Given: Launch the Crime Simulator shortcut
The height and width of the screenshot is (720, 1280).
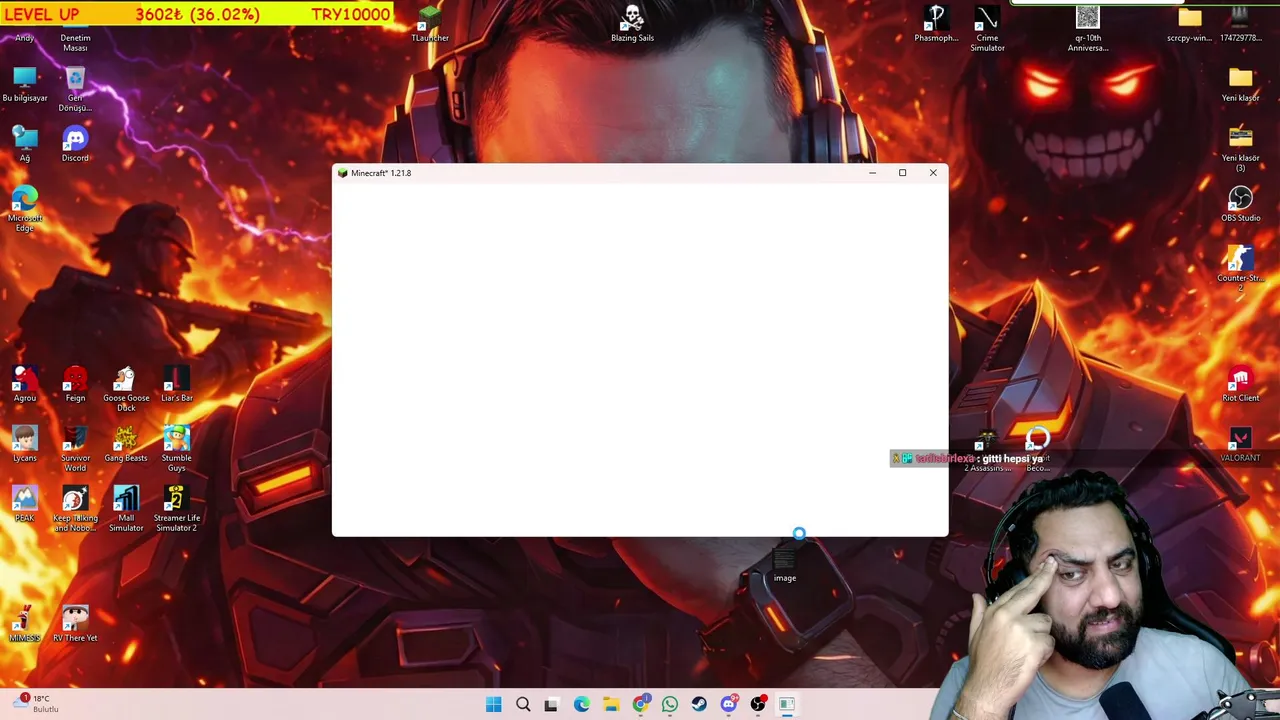Looking at the screenshot, I should pos(987,28).
